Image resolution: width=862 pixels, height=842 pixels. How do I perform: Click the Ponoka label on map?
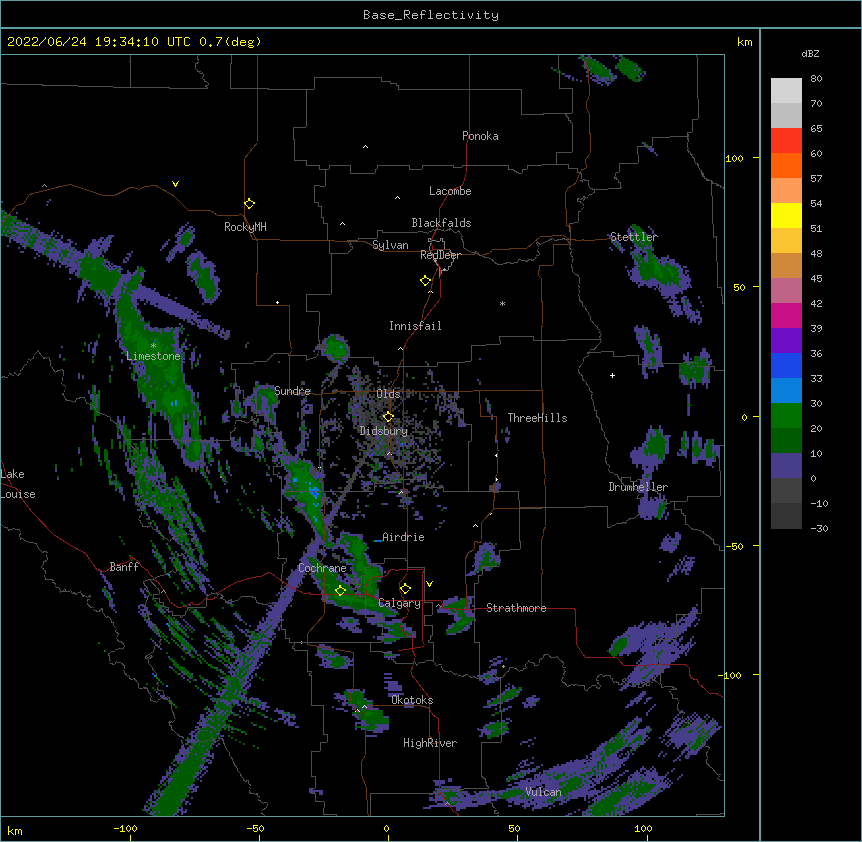(480, 136)
